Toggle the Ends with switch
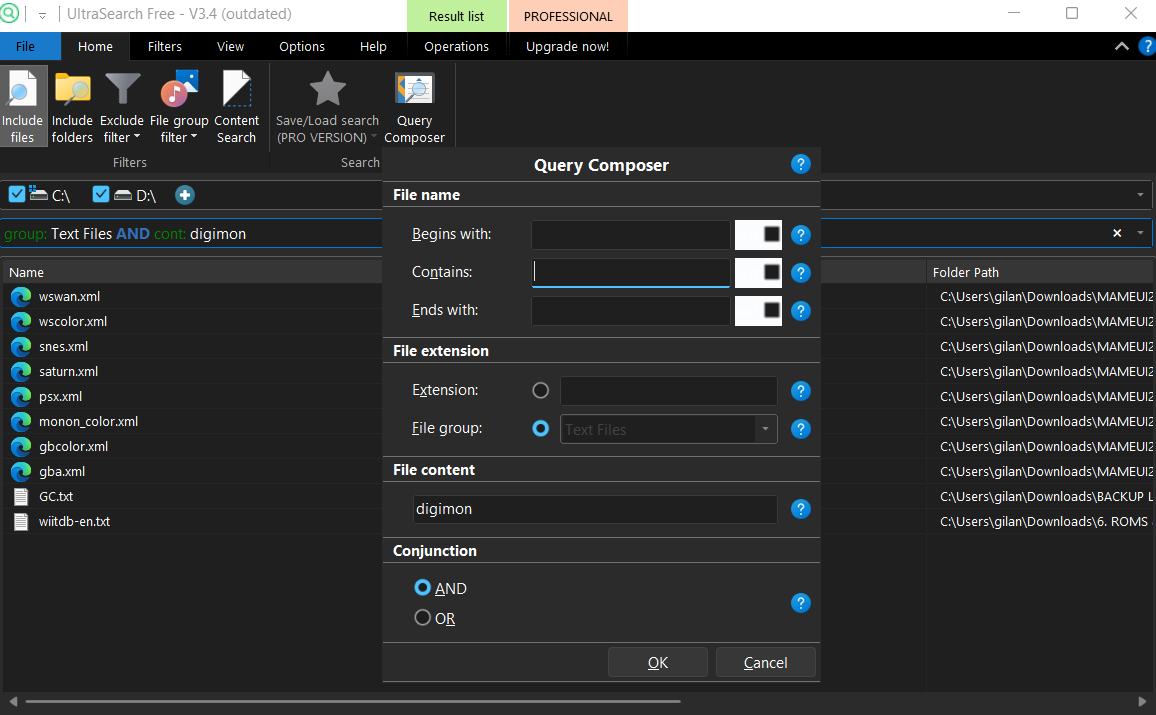This screenshot has width=1156, height=715. pyautogui.click(x=759, y=311)
